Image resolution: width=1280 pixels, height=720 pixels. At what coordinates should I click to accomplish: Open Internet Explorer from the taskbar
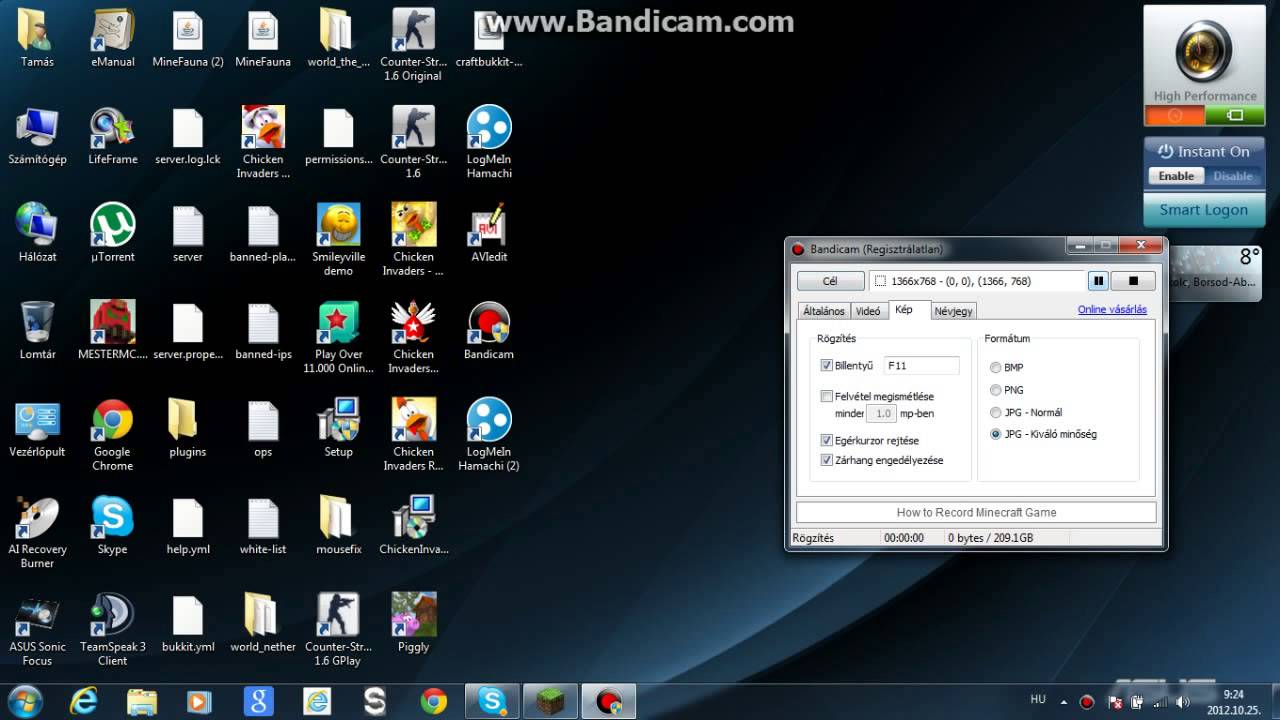click(x=84, y=701)
